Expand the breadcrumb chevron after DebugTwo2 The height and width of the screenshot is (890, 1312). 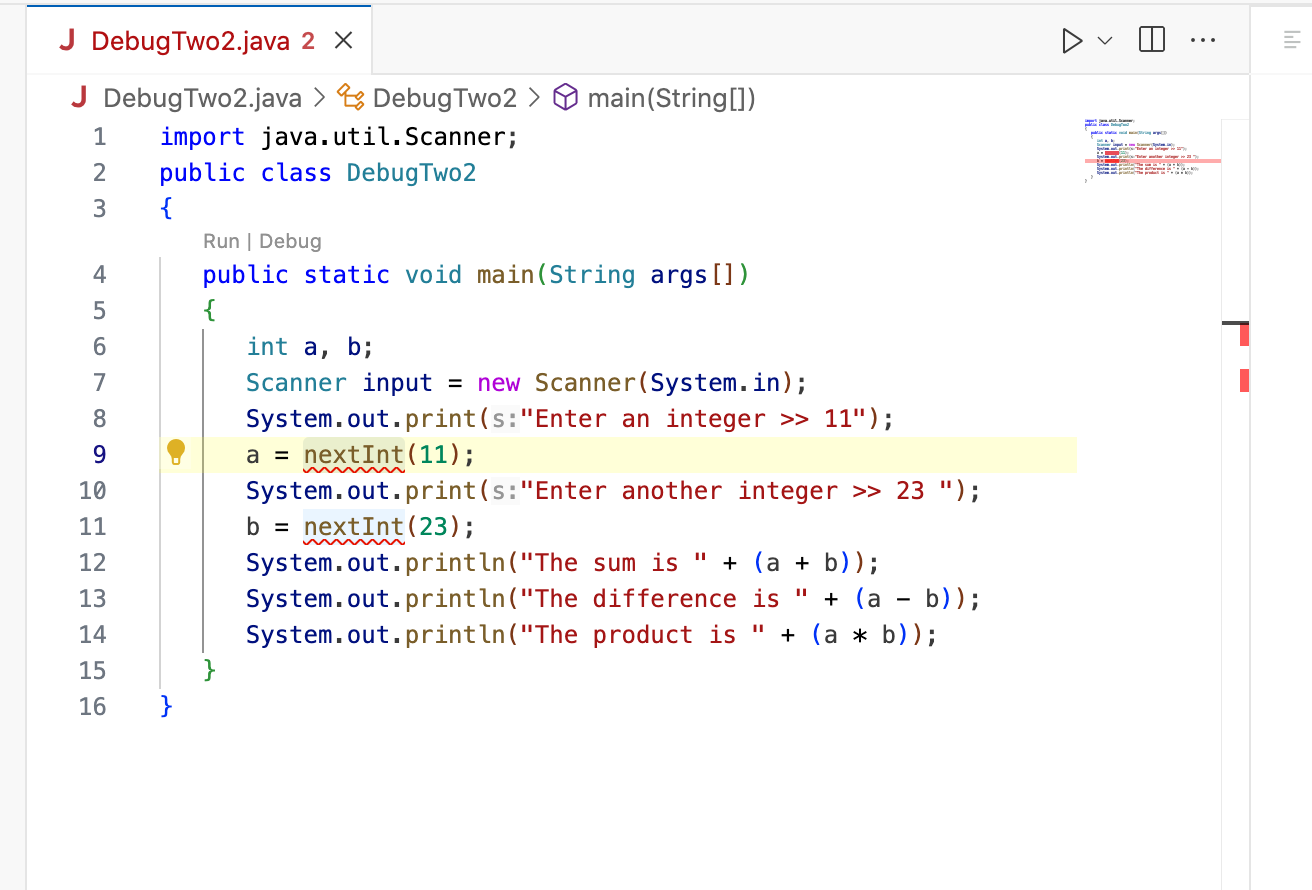coord(534,97)
